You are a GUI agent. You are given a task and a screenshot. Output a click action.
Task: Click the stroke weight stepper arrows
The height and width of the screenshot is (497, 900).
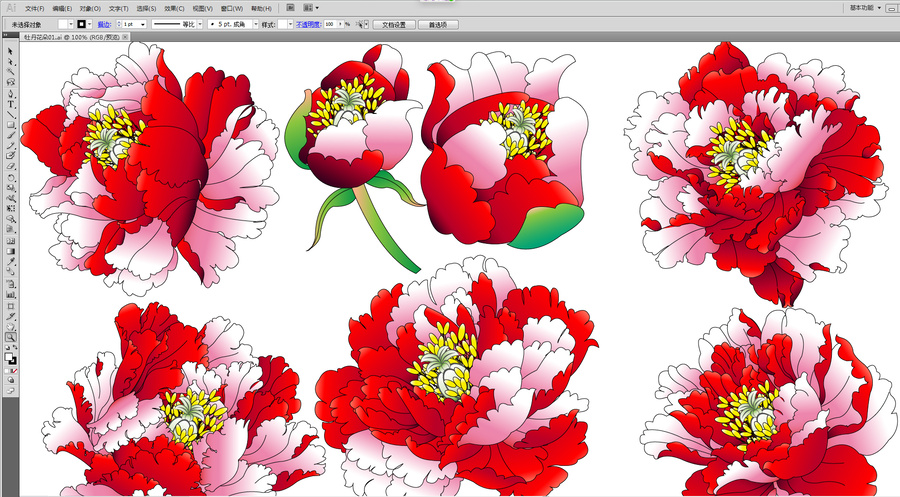click(119, 24)
